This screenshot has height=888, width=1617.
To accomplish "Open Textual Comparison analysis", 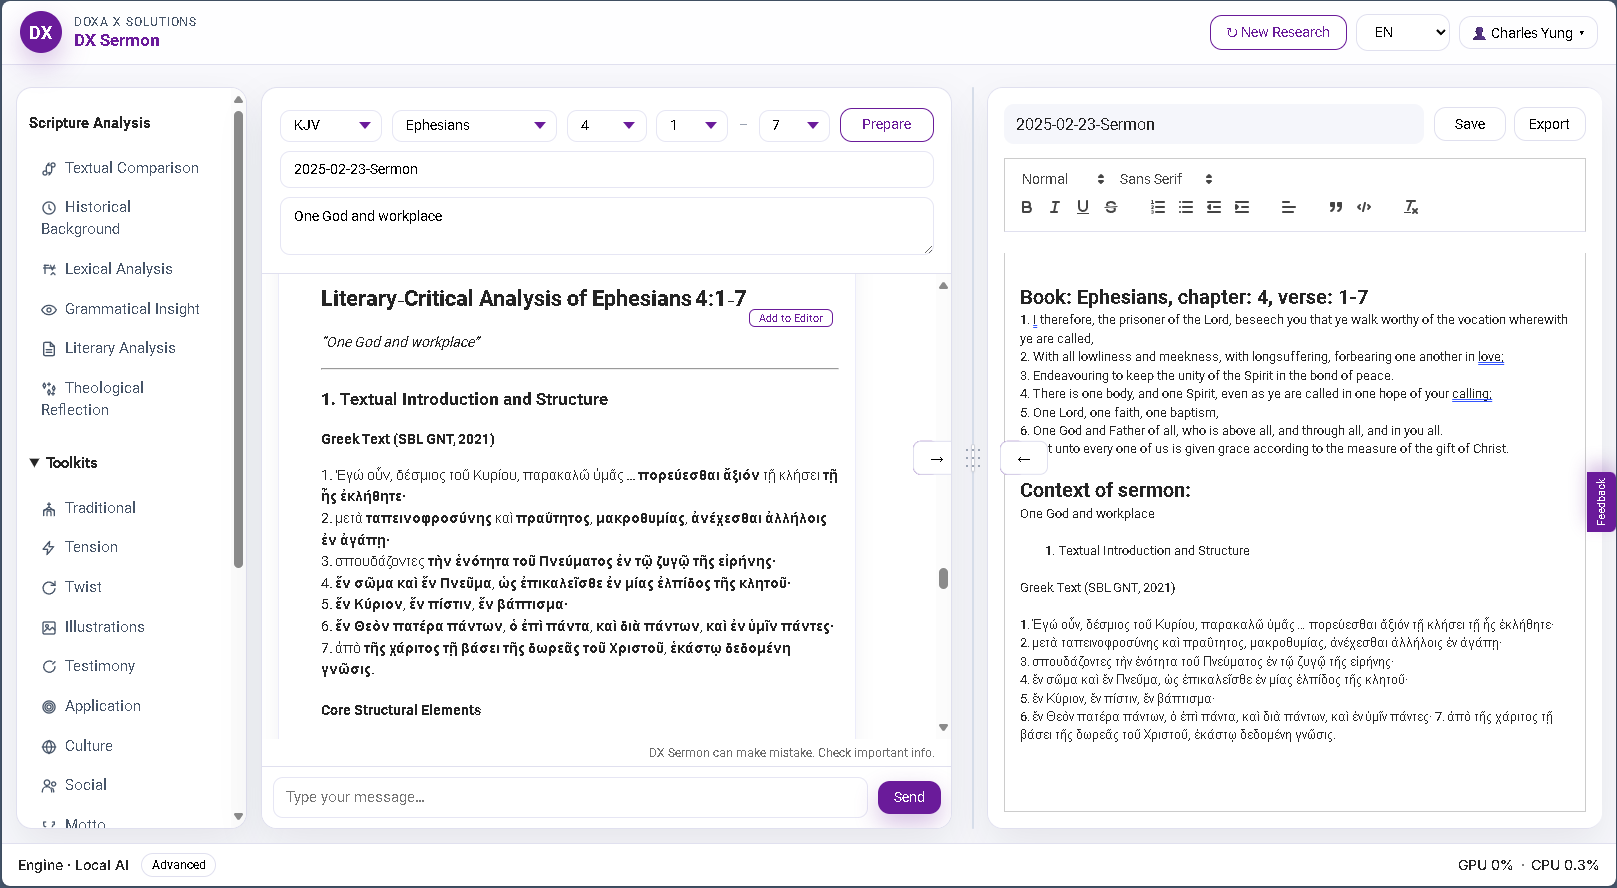I will click(120, 168).
